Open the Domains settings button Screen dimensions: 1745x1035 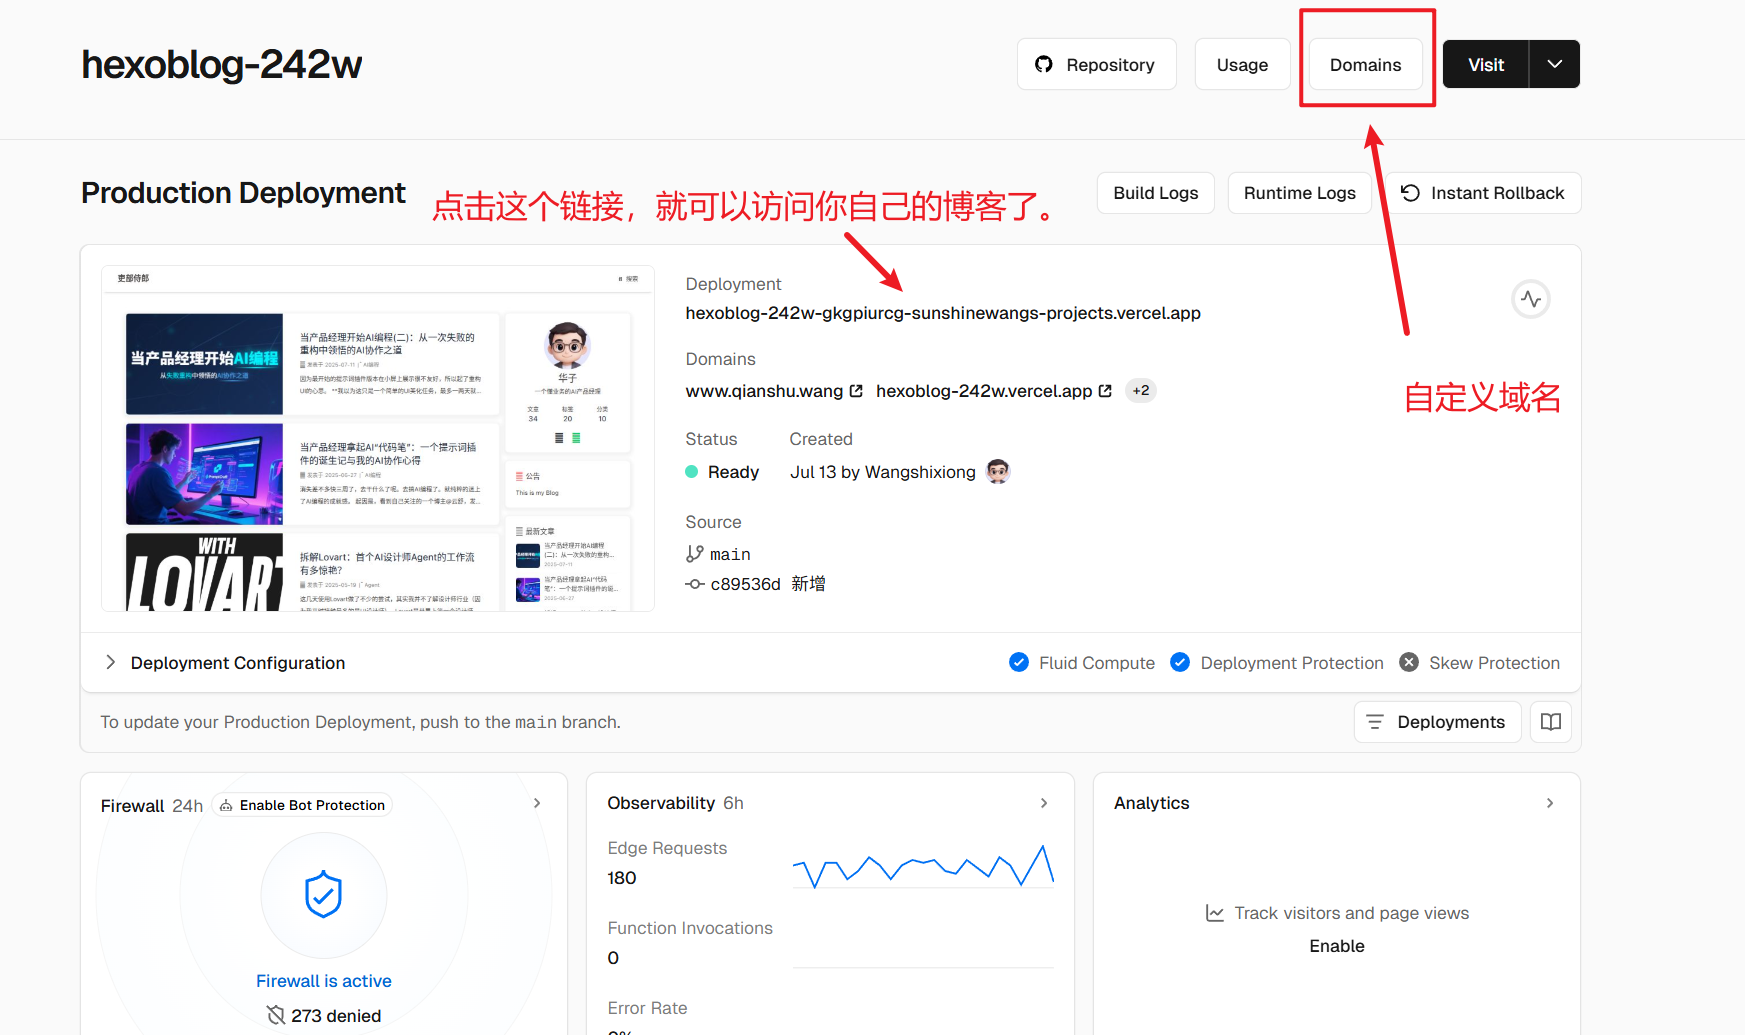[x=1365, y=64]
